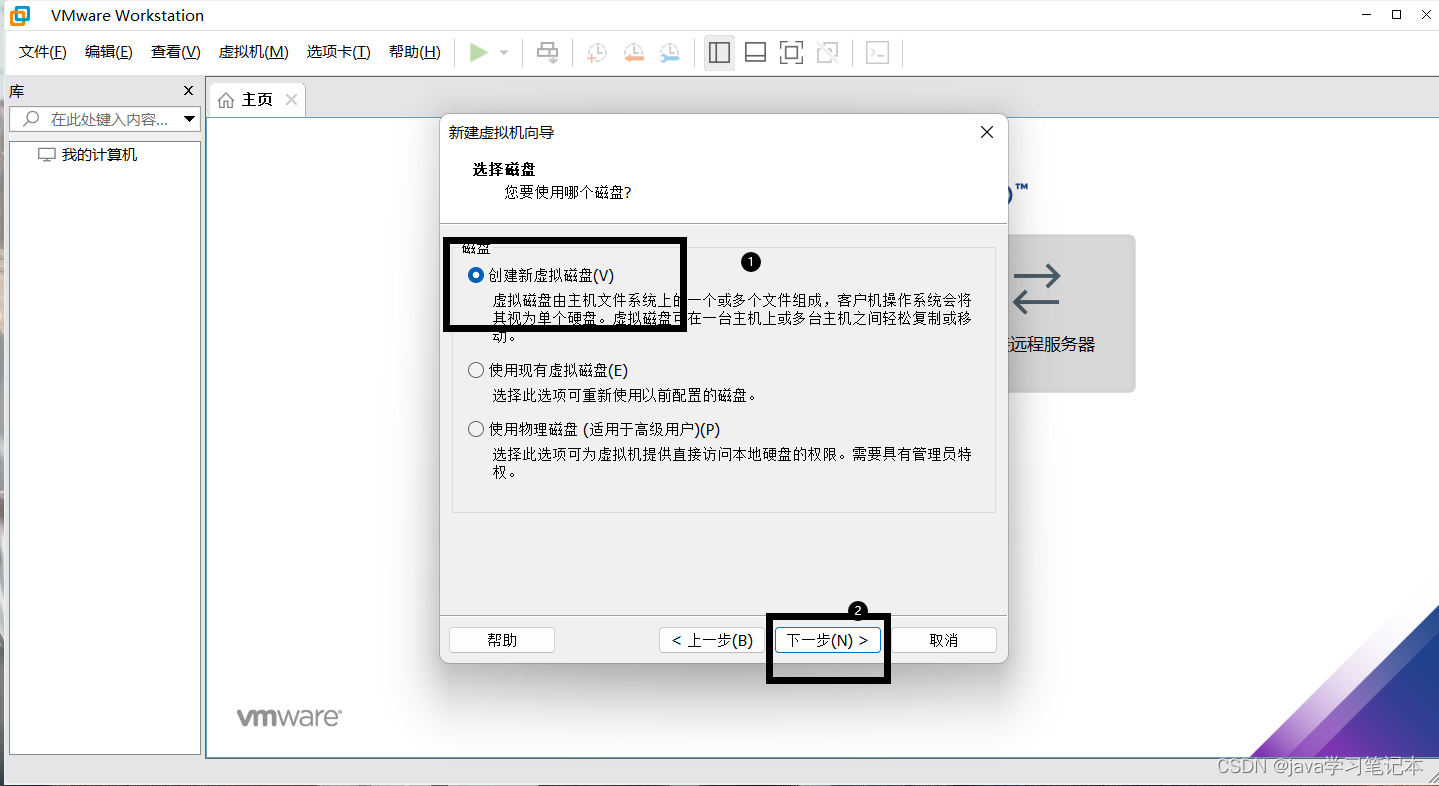Close the library panel
Image resolution: width=1439 pixels, height=786 pixels.
[x=189, y=90]
